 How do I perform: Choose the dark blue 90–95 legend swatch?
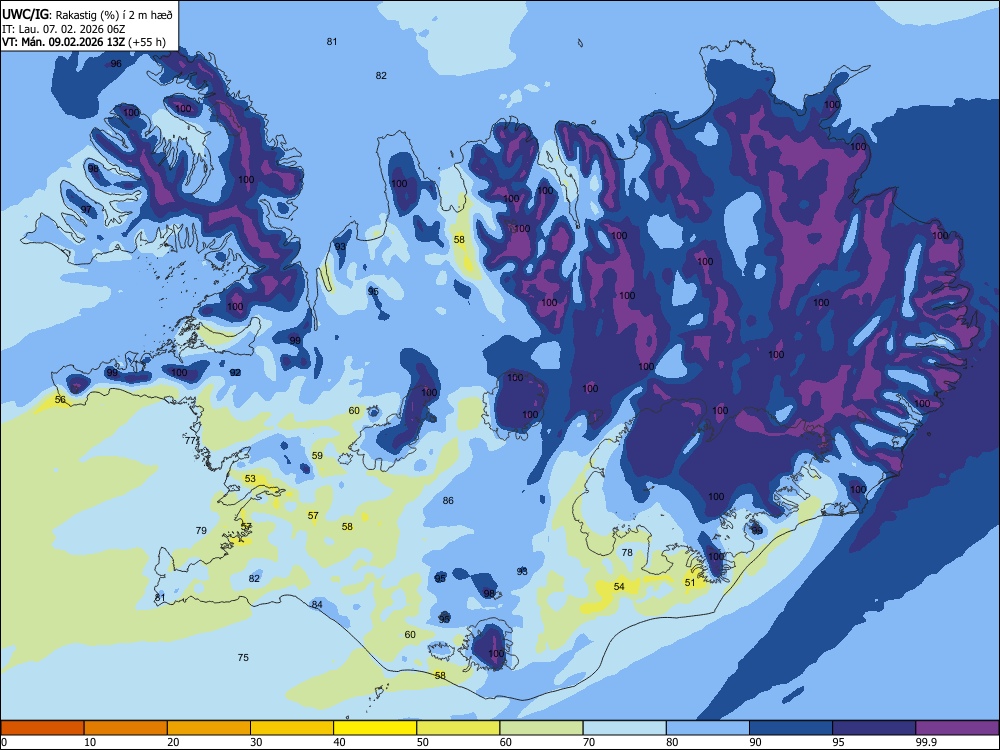pyautogui.click(x=791, y=728)
